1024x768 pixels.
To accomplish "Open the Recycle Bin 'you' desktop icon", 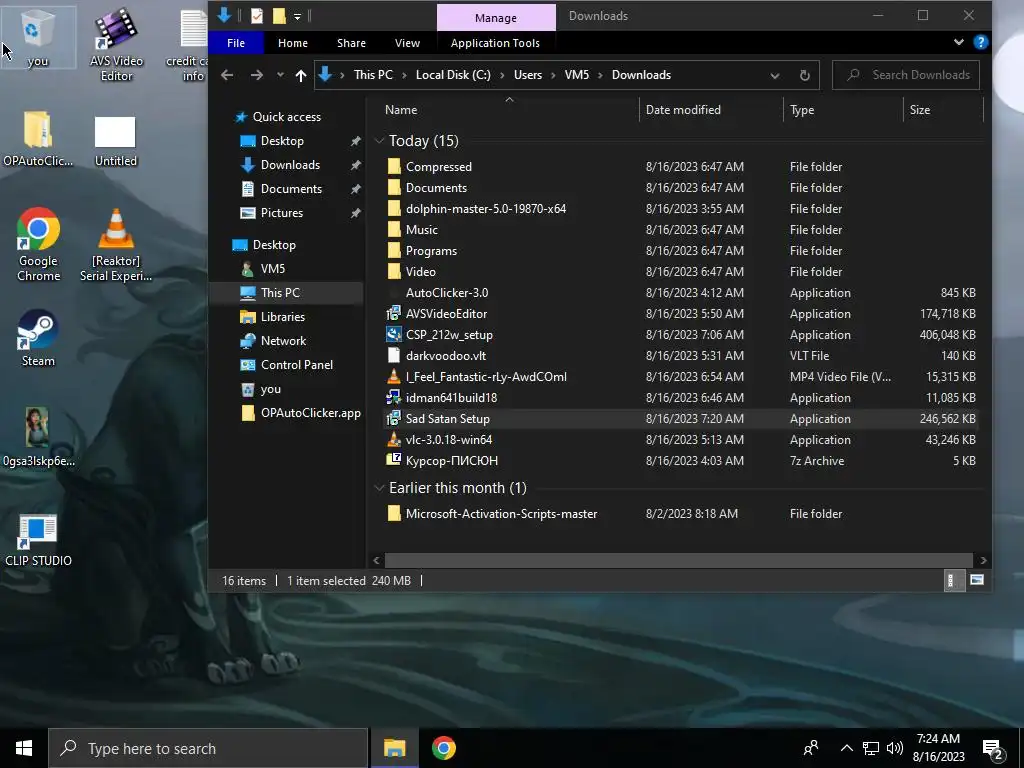I will pos(37,38).
